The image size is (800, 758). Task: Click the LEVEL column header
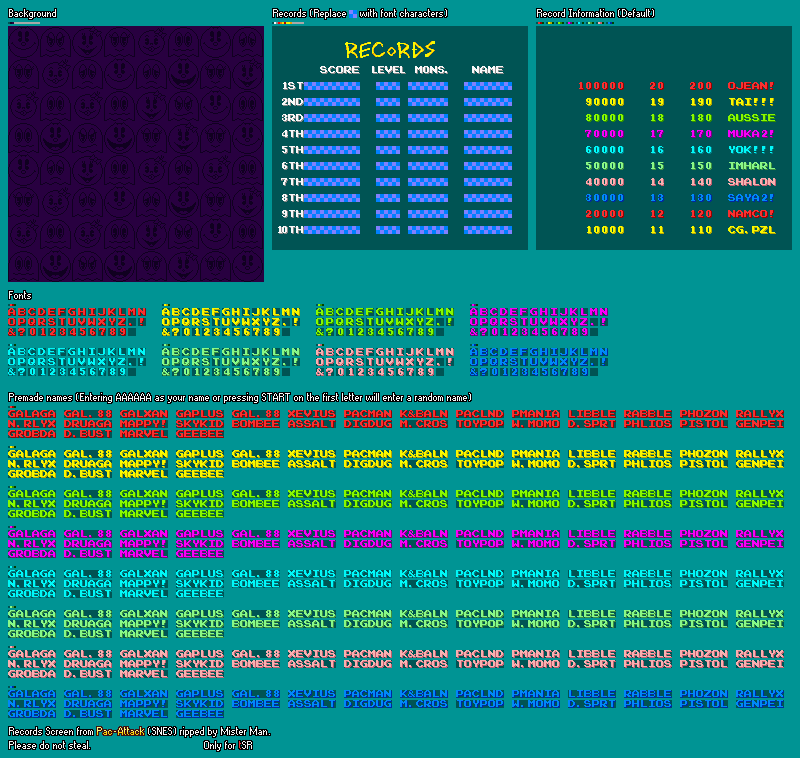[388, 70]
